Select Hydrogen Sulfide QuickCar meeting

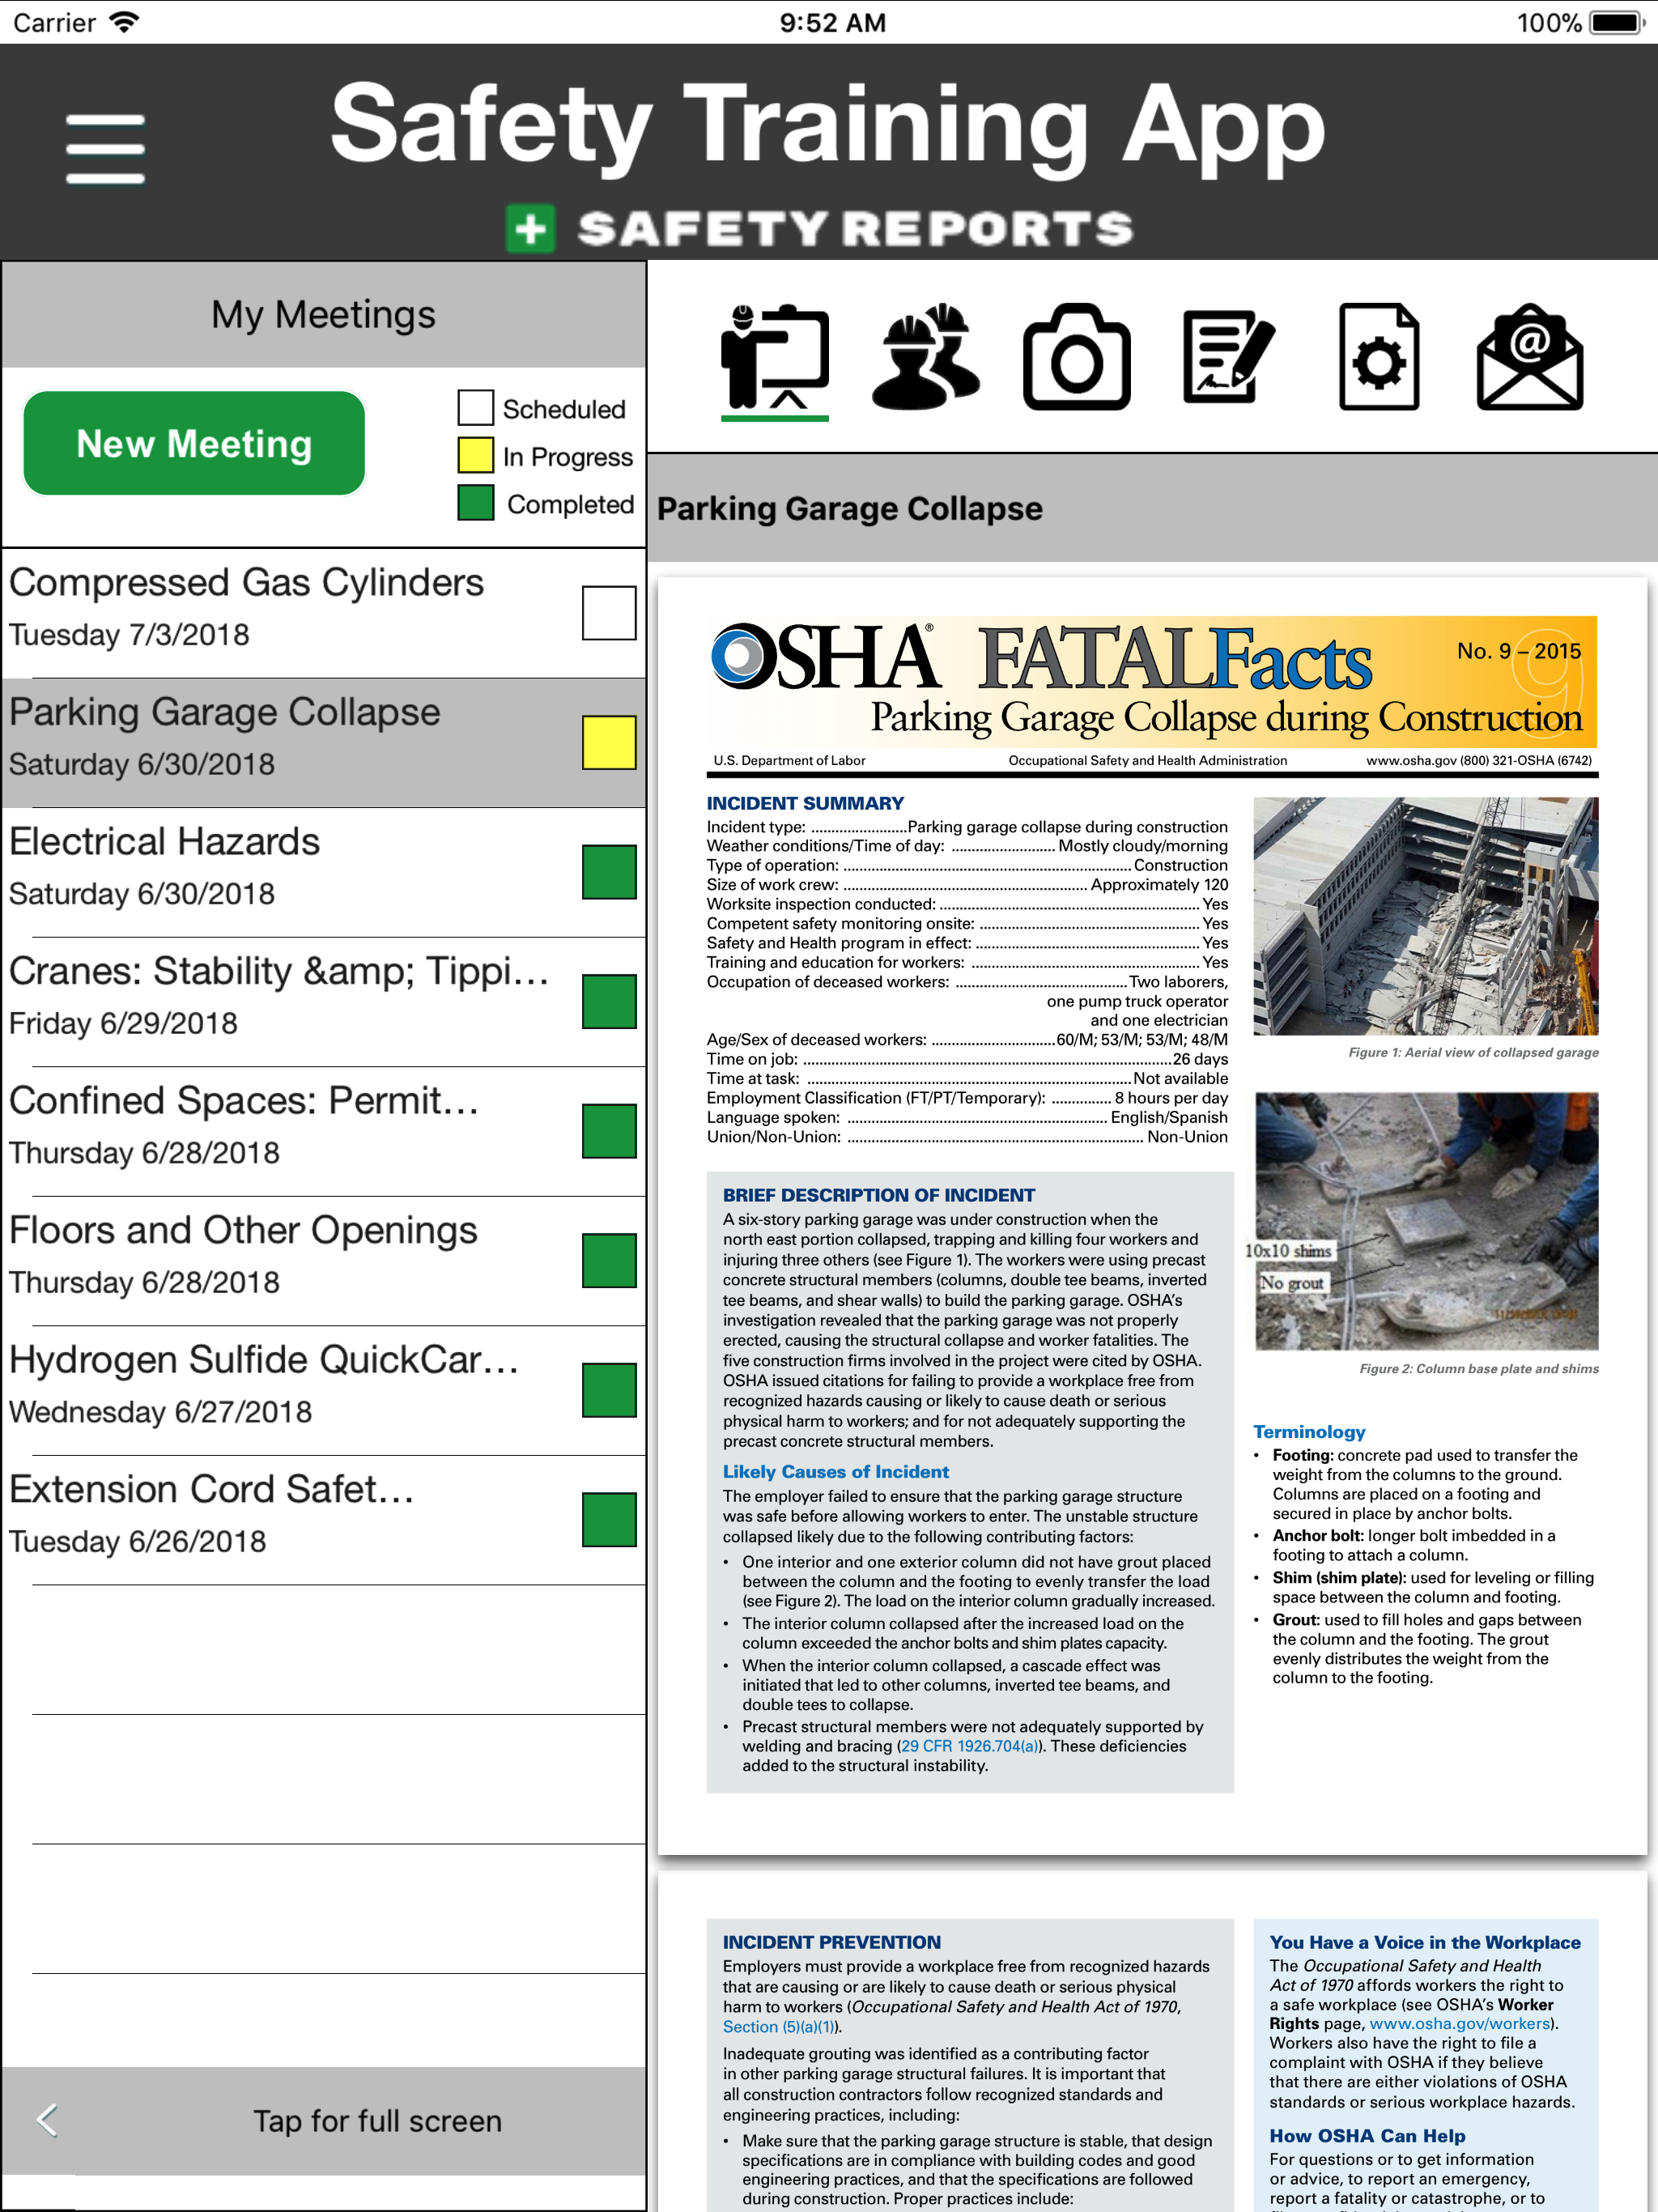point(324,1390)
